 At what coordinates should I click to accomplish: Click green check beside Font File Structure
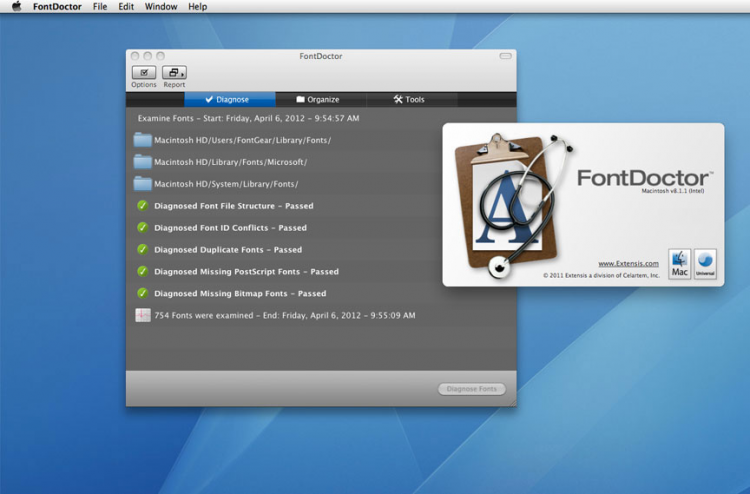coord(143,206)
